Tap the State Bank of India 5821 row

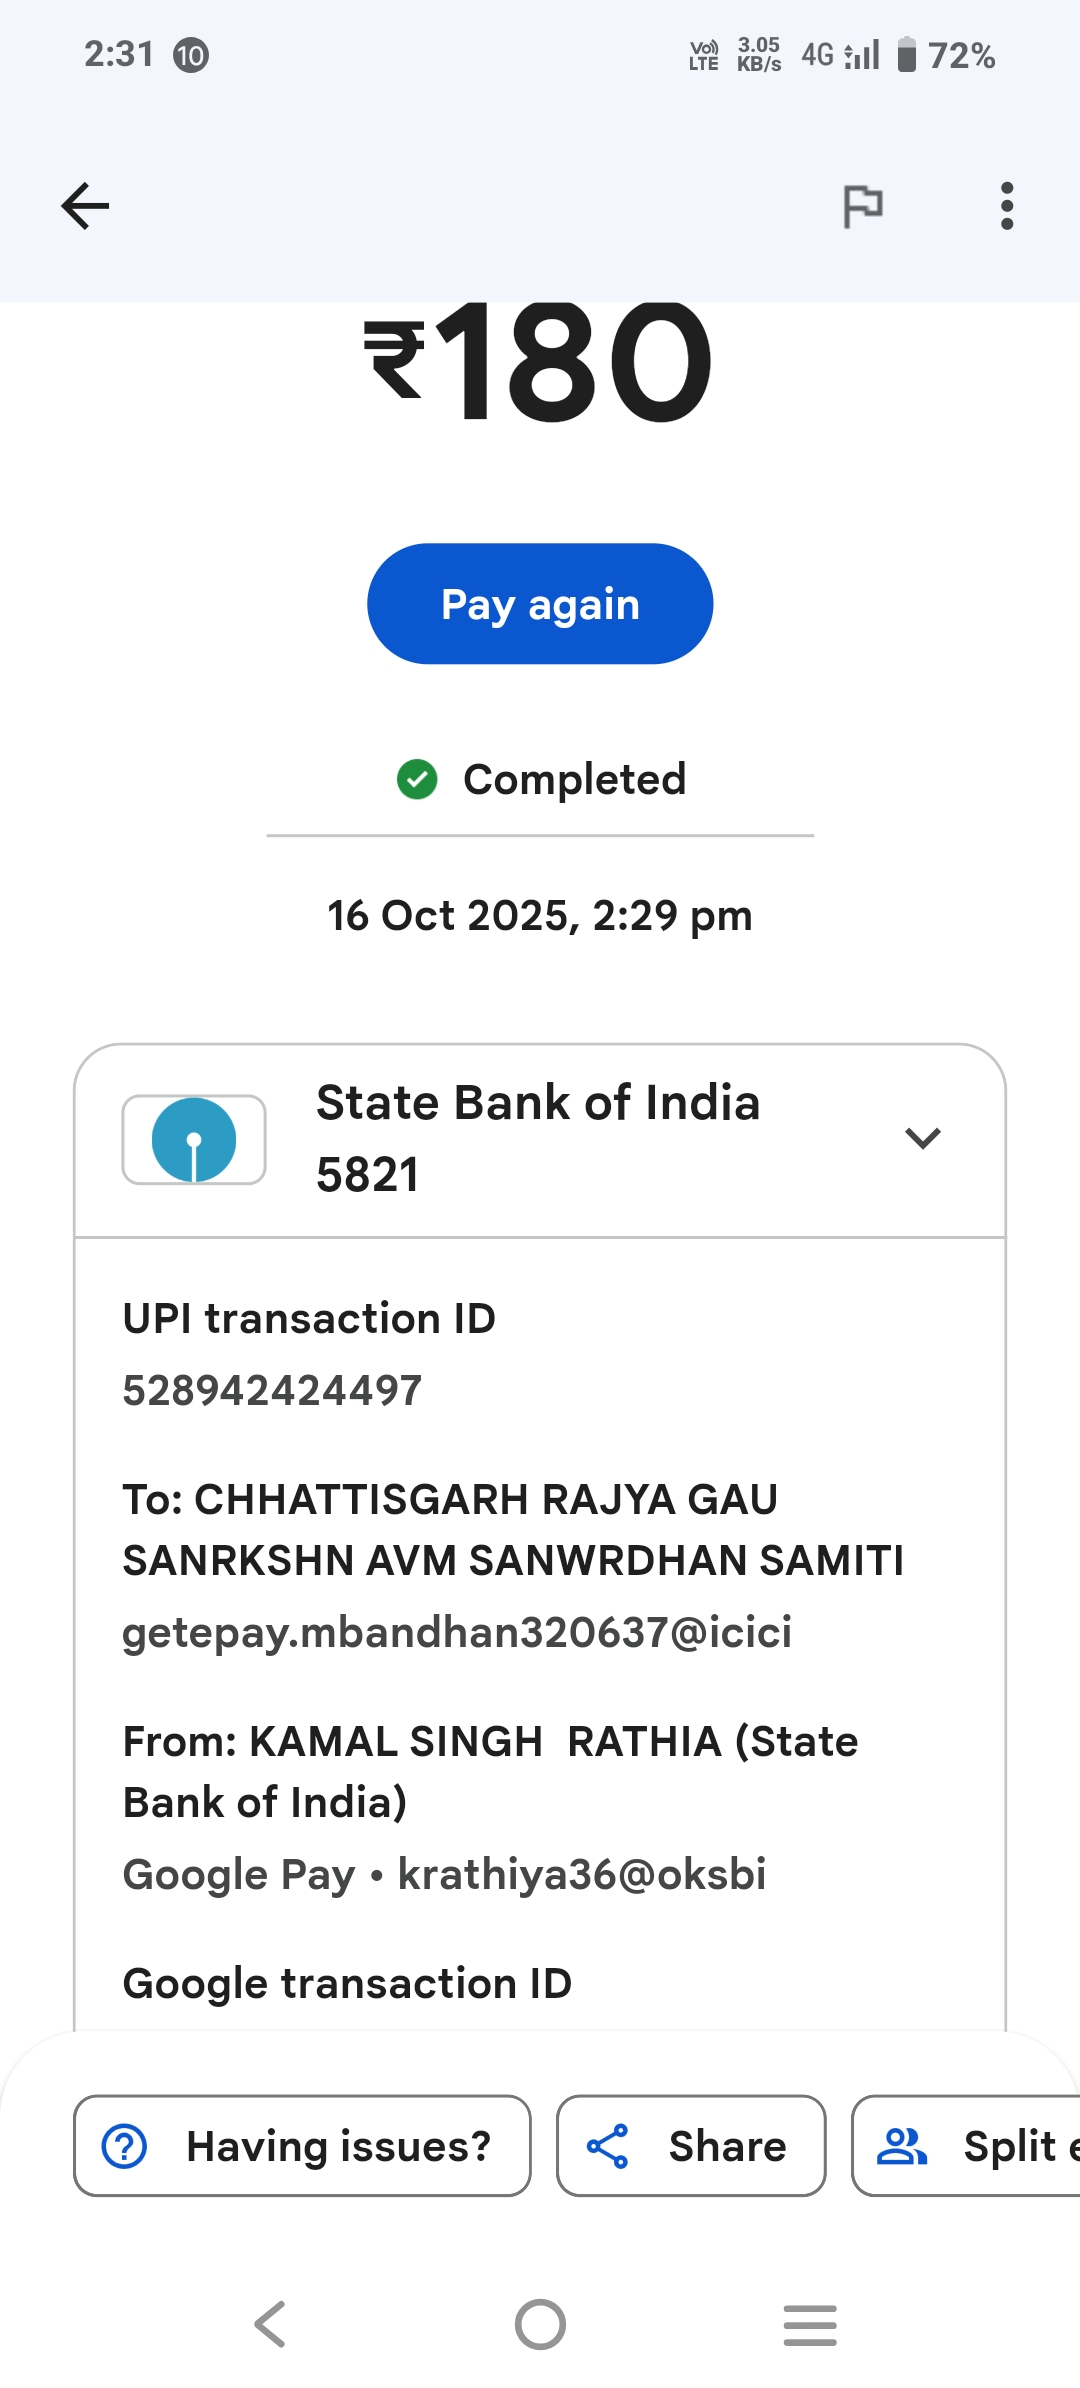click(538, 1138)
